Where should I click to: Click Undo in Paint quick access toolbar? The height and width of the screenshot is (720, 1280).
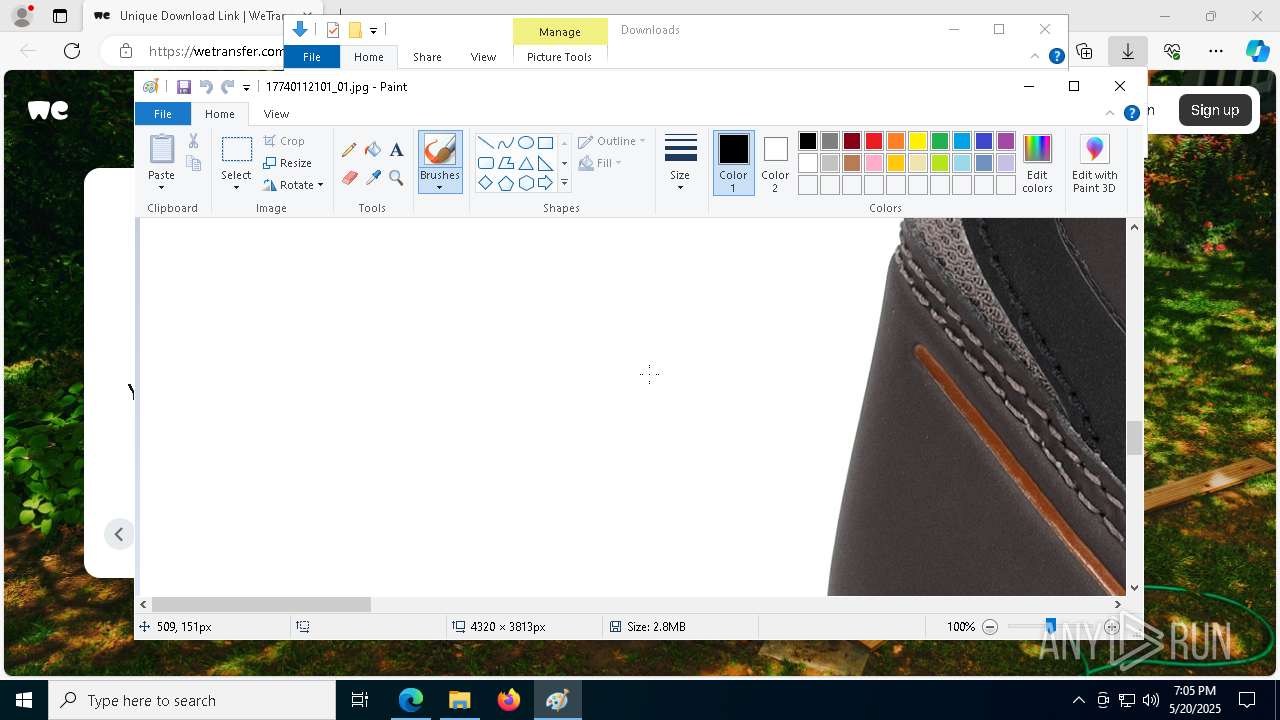[x=206, y=87]
